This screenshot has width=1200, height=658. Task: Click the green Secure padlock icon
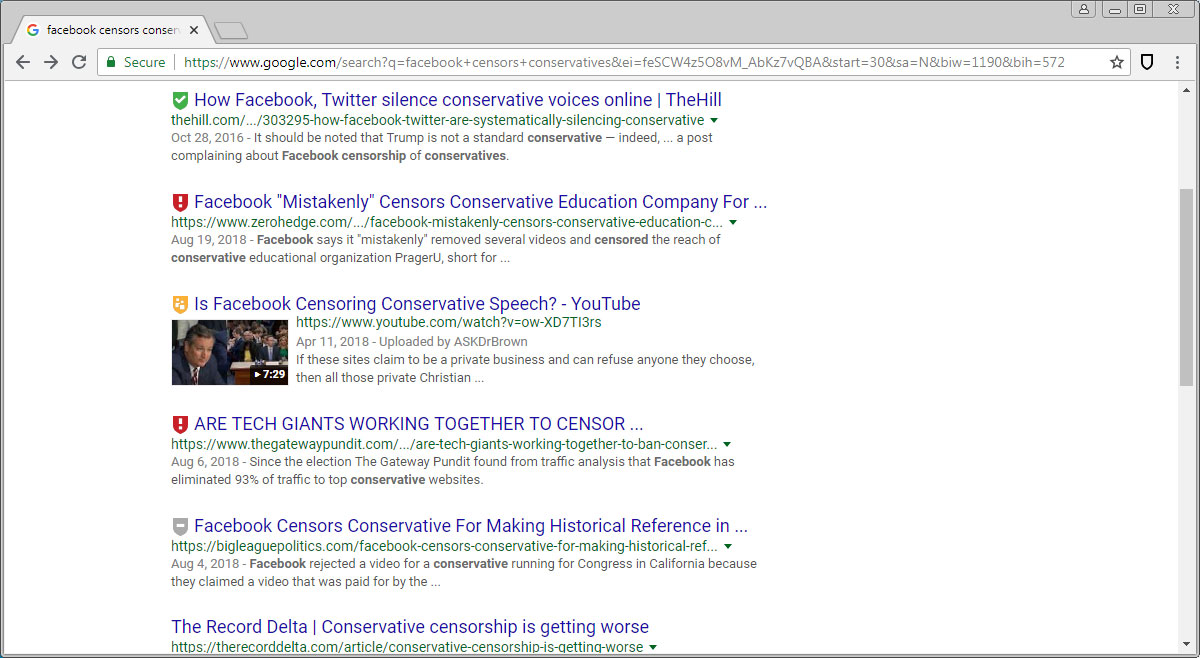(112, 62)
